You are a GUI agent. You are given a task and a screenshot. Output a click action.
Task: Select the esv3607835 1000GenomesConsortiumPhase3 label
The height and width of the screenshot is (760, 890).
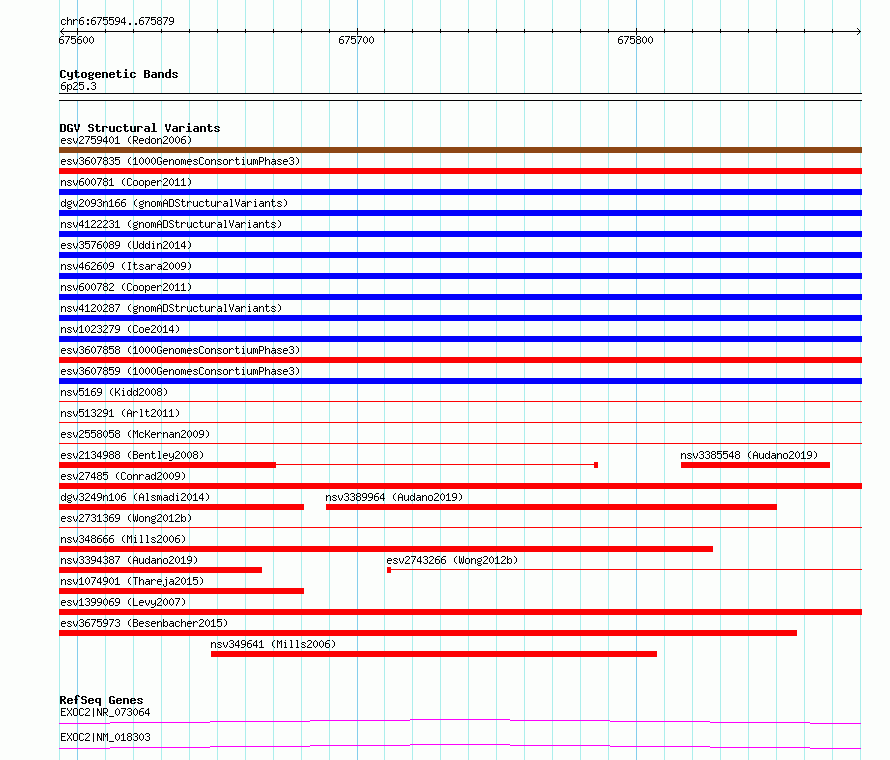click(x=180, y=161)
